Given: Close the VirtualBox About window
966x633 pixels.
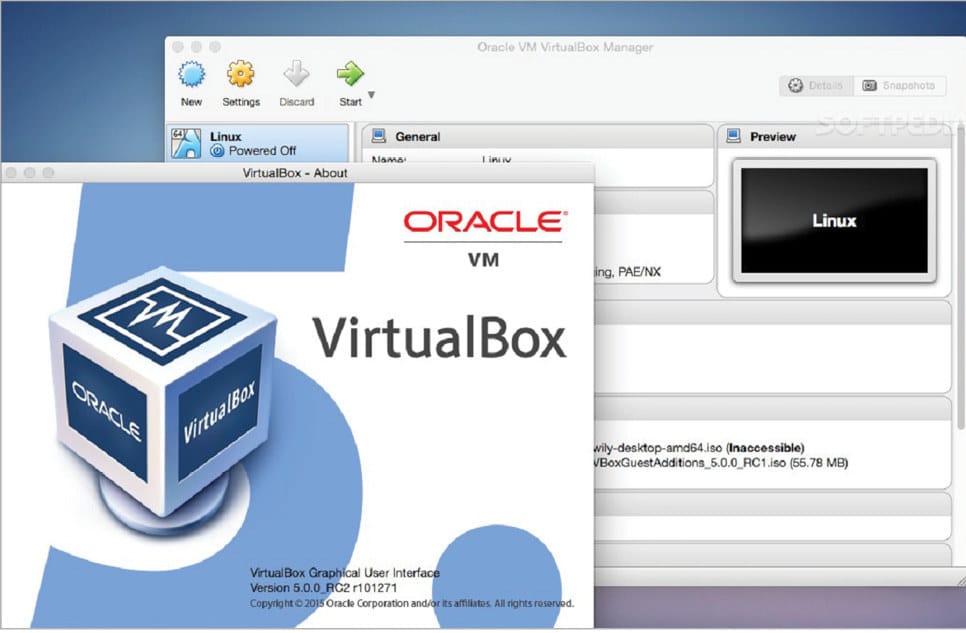Looking at the screenshot, I should click(10, 173).
